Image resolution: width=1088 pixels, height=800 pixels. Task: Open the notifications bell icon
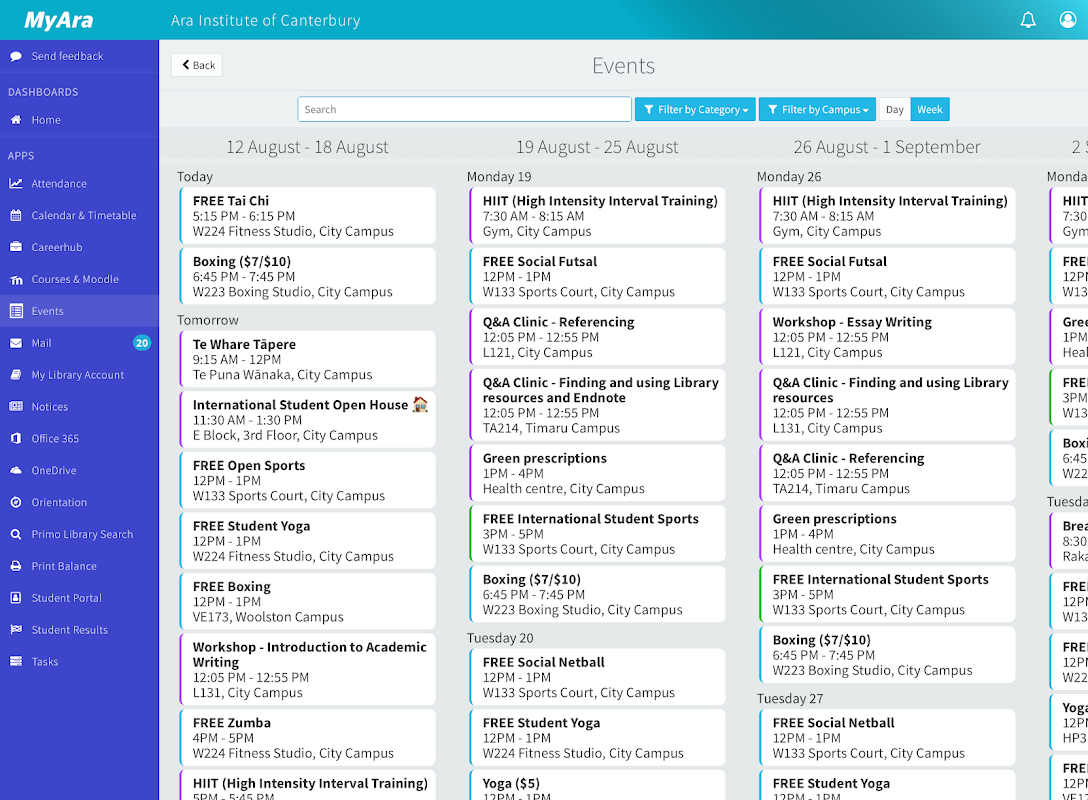(x=1028, y=19)
